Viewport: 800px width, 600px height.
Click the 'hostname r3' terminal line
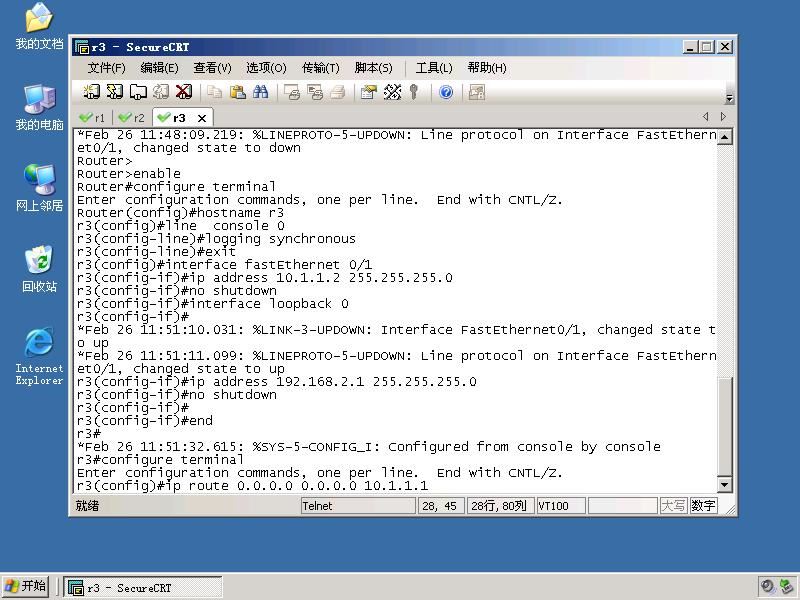pyautogui.click(x=180, y=213)
